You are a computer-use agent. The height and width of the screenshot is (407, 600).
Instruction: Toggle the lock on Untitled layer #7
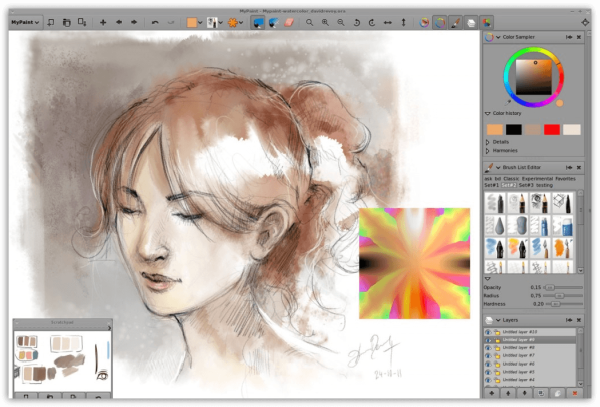point(496,355)
